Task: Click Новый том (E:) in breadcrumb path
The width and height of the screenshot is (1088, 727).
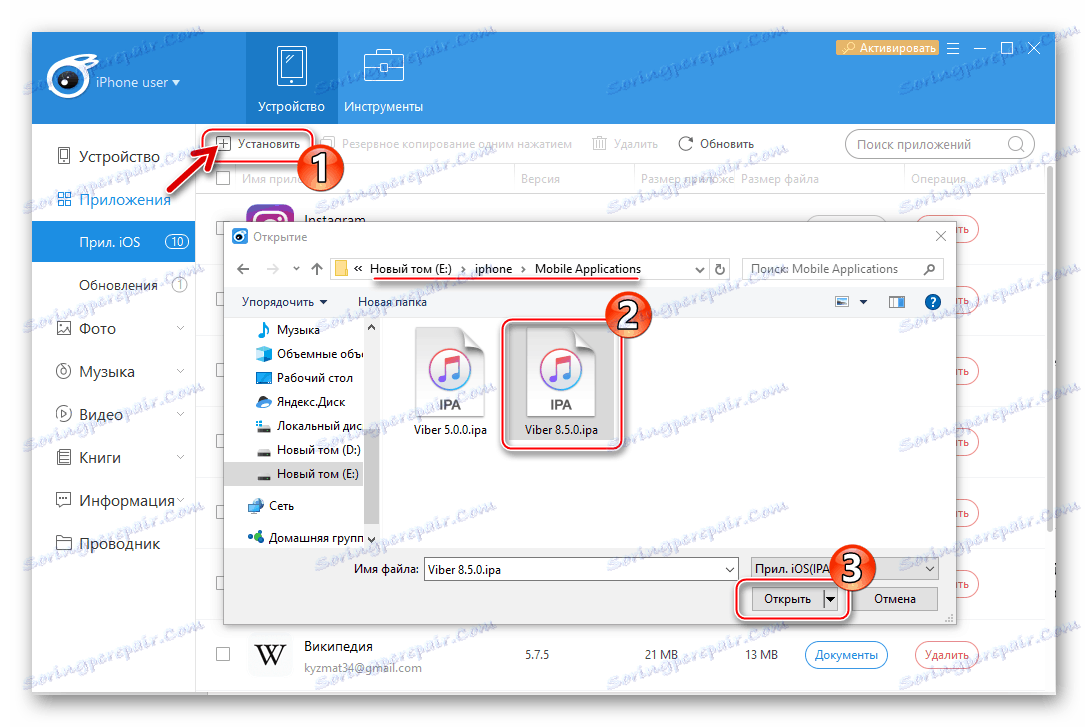Action: 410,269
